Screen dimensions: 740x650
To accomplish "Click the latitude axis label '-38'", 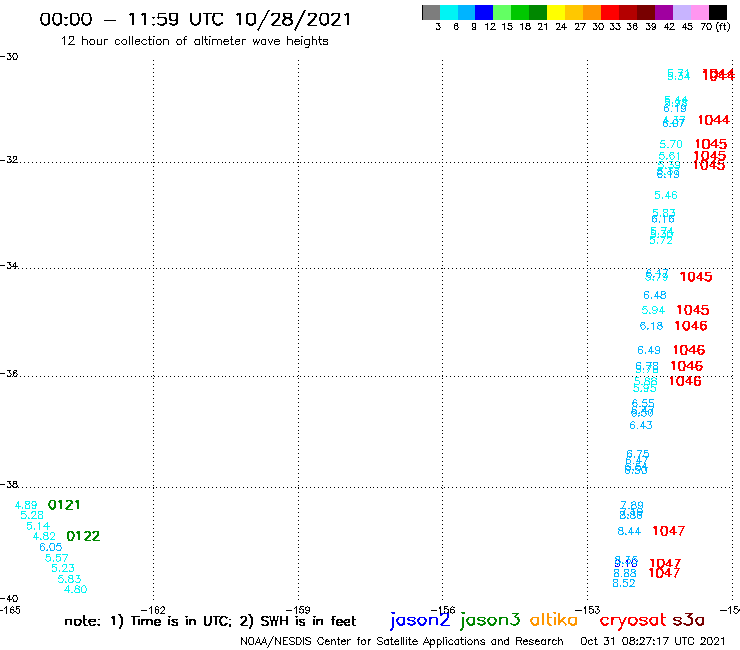I will (x=9, y=485).
